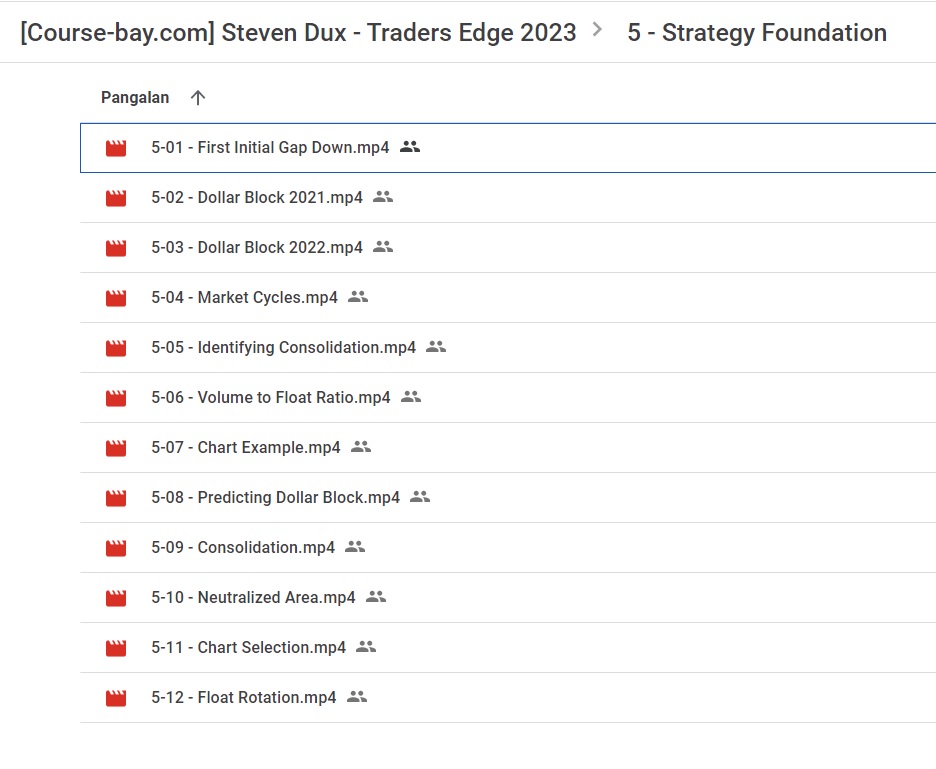Select file 5-02 - Dollar Block 2021.mp4
This screenshot has width=936, height=769.
pos(508,198)
